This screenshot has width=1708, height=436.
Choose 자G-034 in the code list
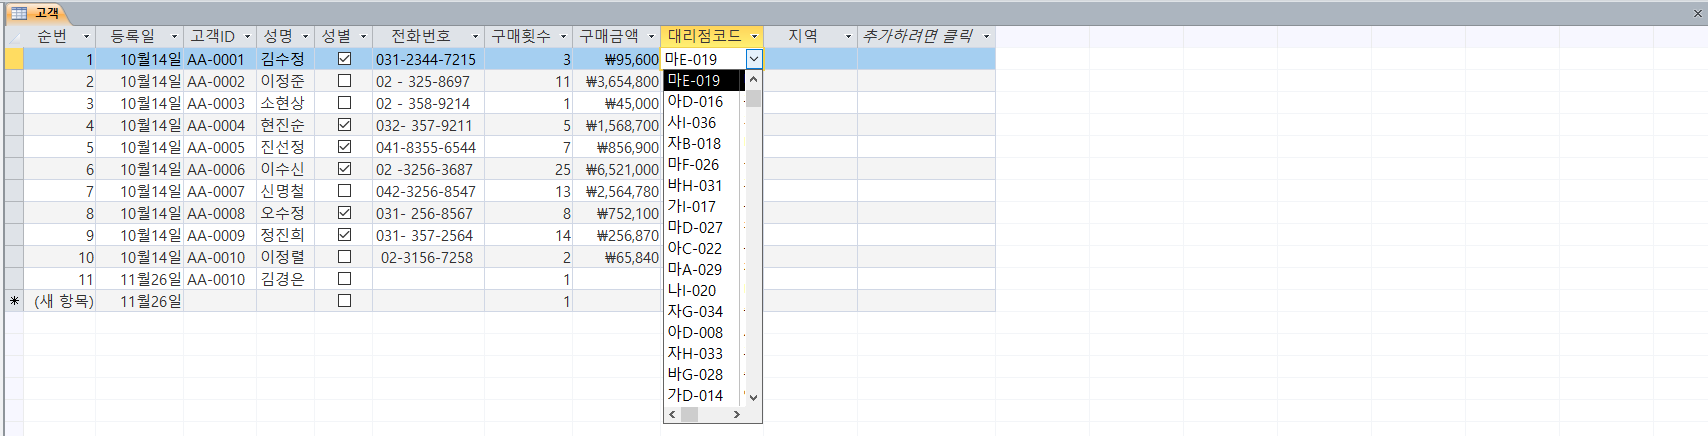click(695, 311)
